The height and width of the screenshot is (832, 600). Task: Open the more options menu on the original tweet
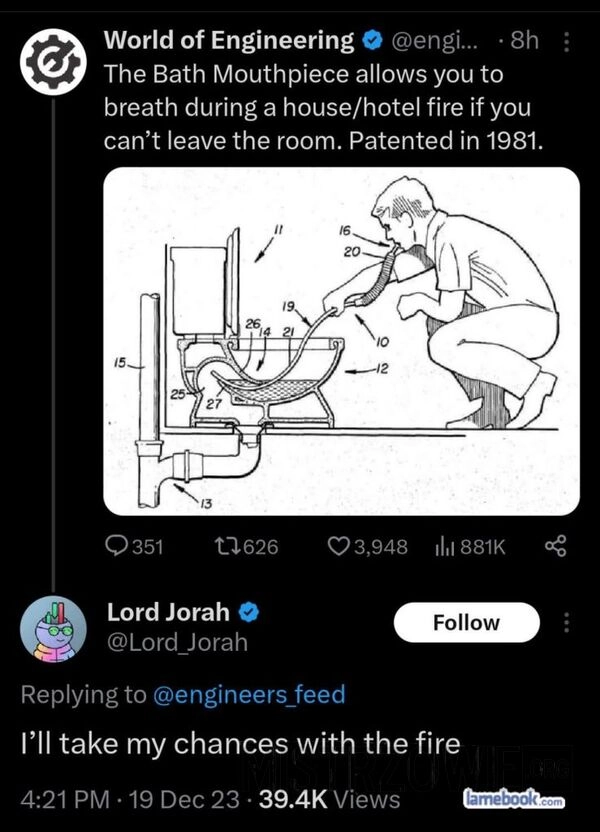click(x=568, y=42)
